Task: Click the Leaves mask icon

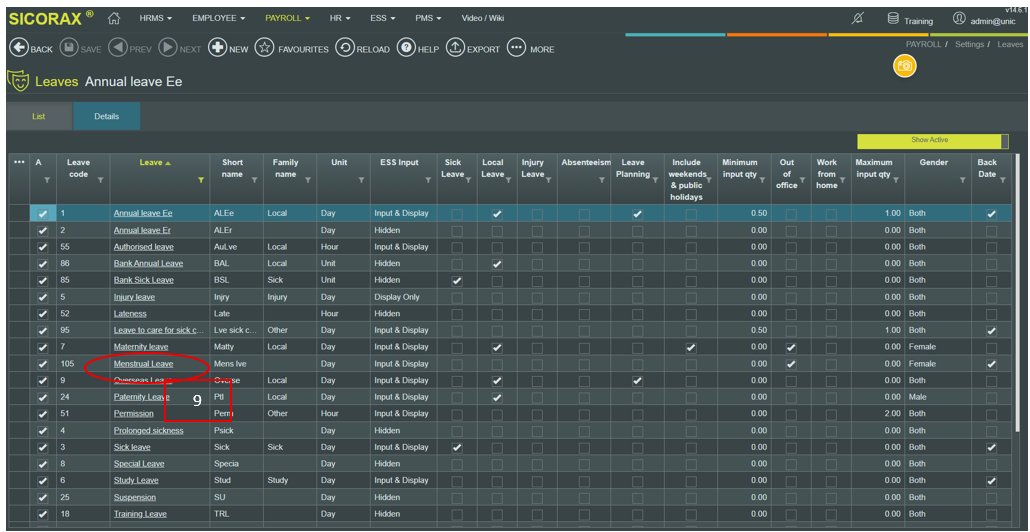Action: pyautogui.click(x=16, y=81)
